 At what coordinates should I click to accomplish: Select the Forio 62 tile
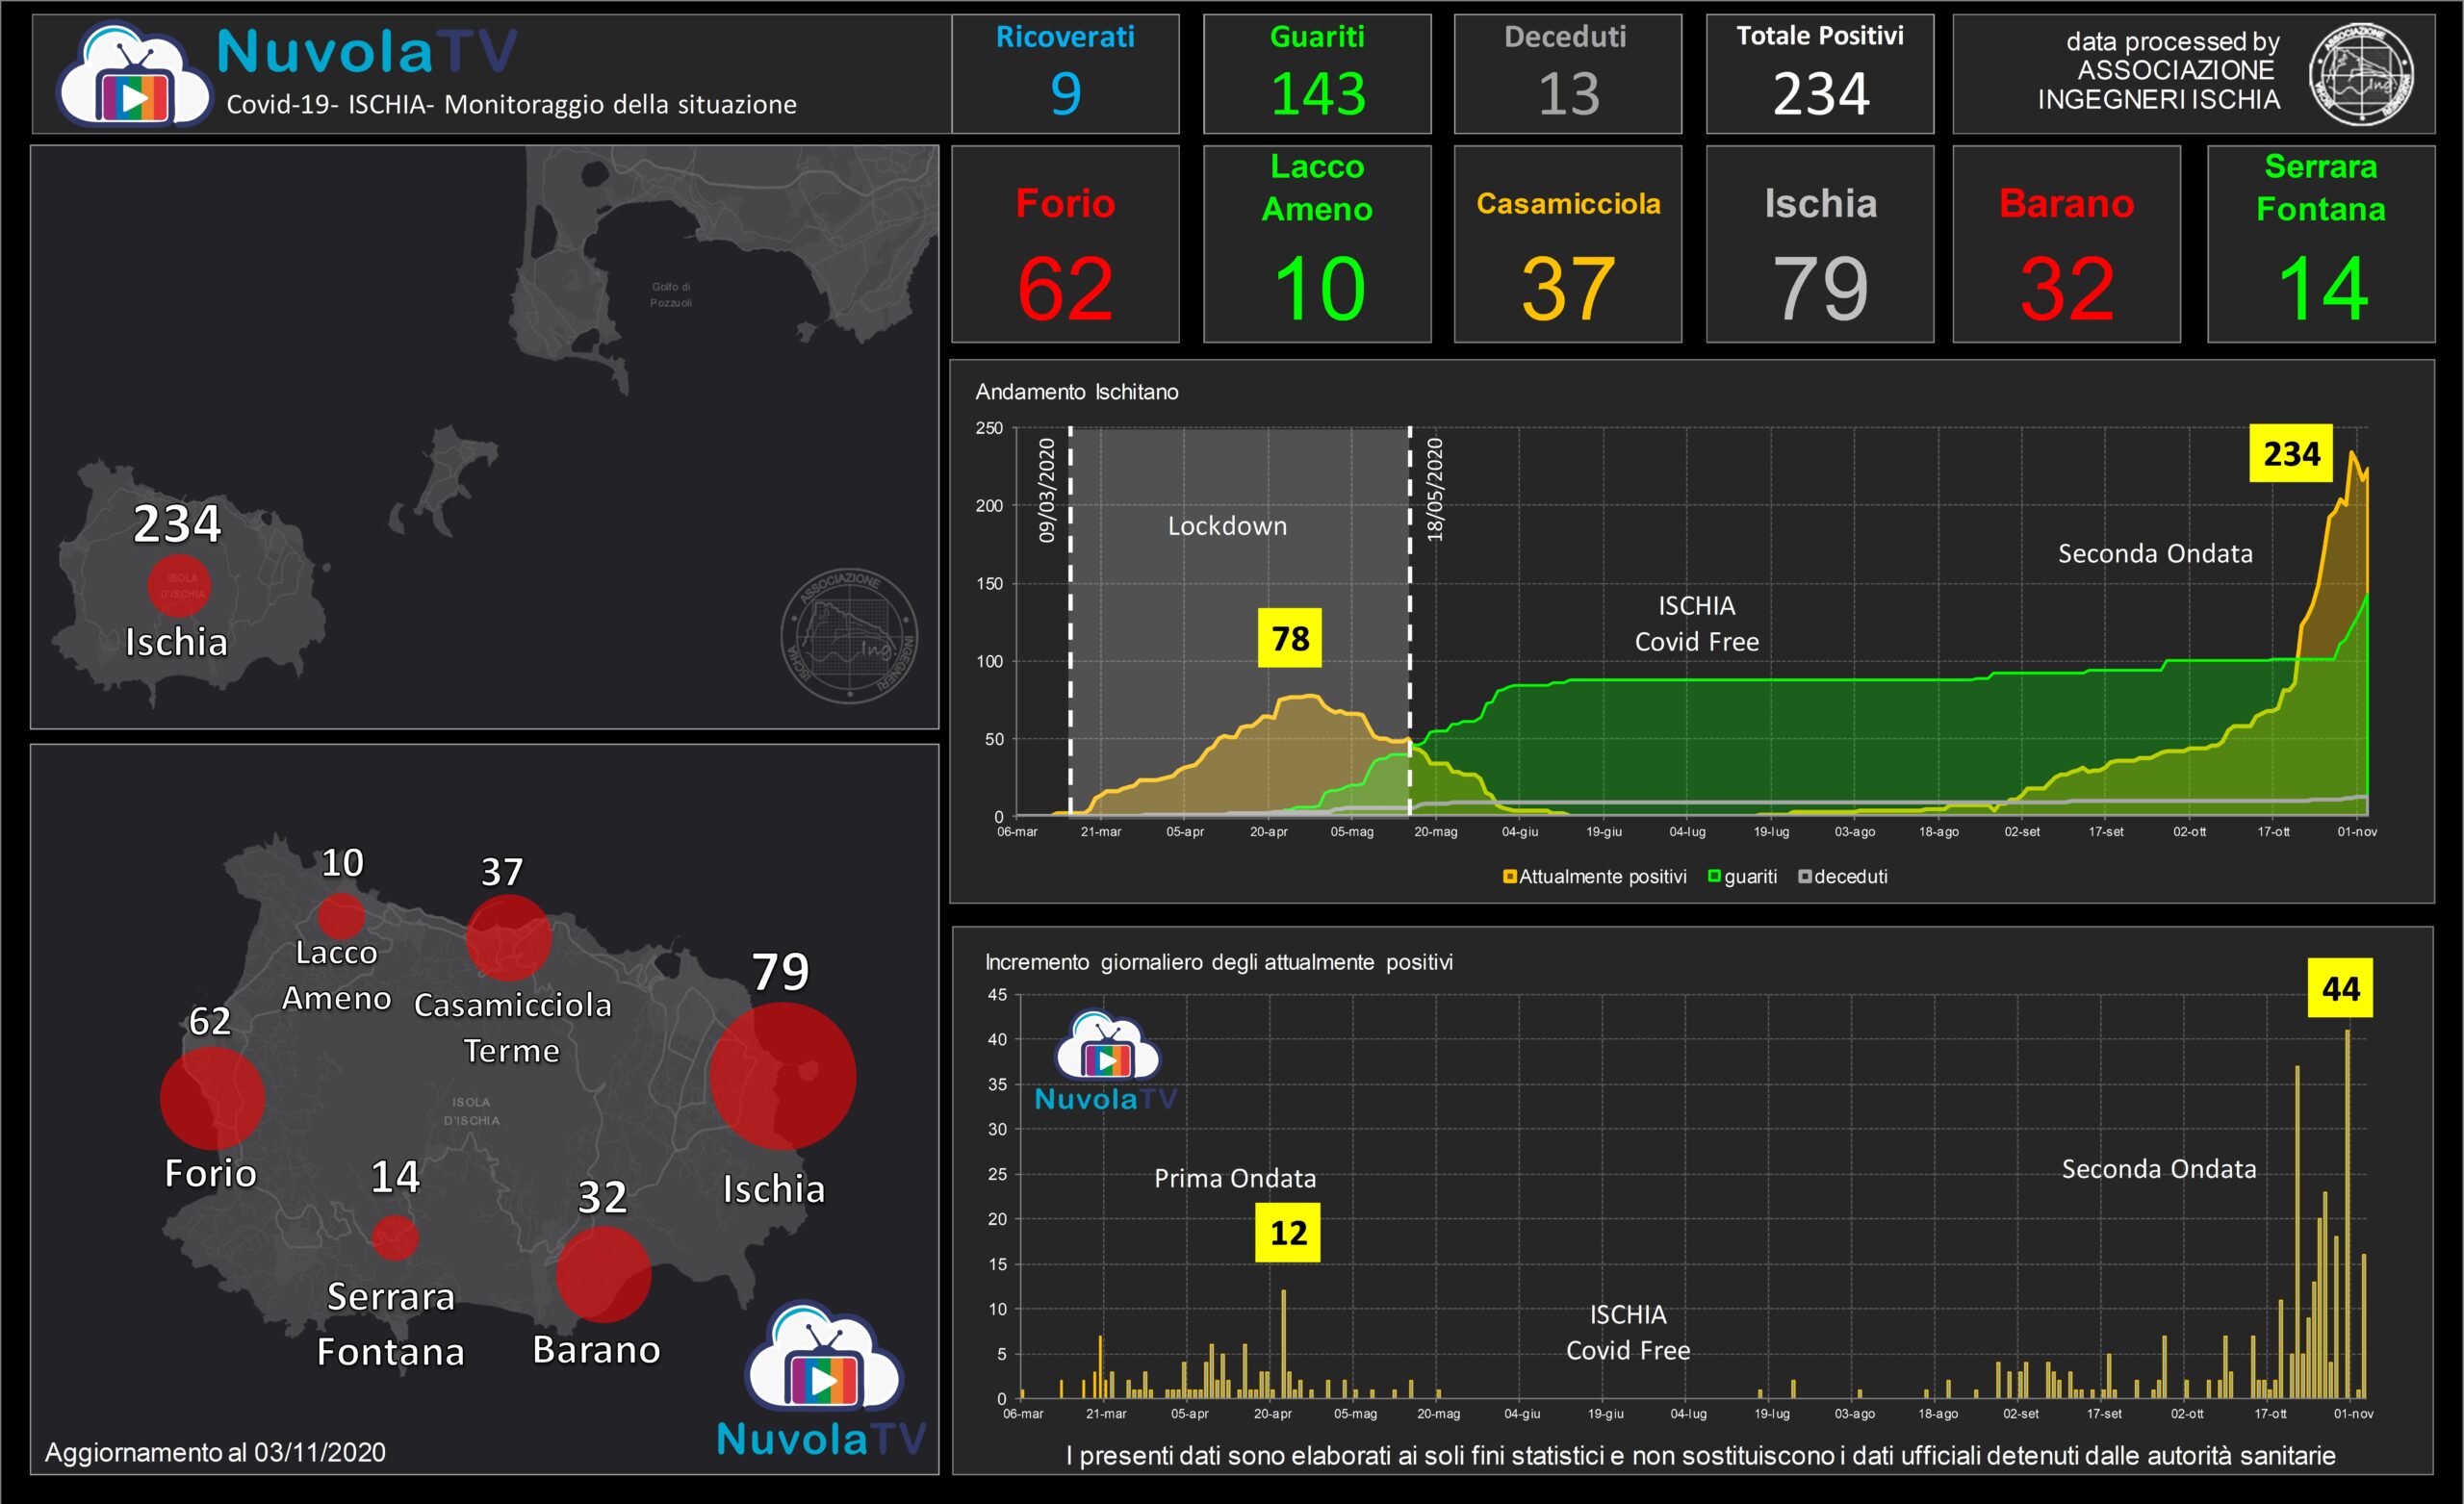pyautogui.click(x=1065, y=245)
